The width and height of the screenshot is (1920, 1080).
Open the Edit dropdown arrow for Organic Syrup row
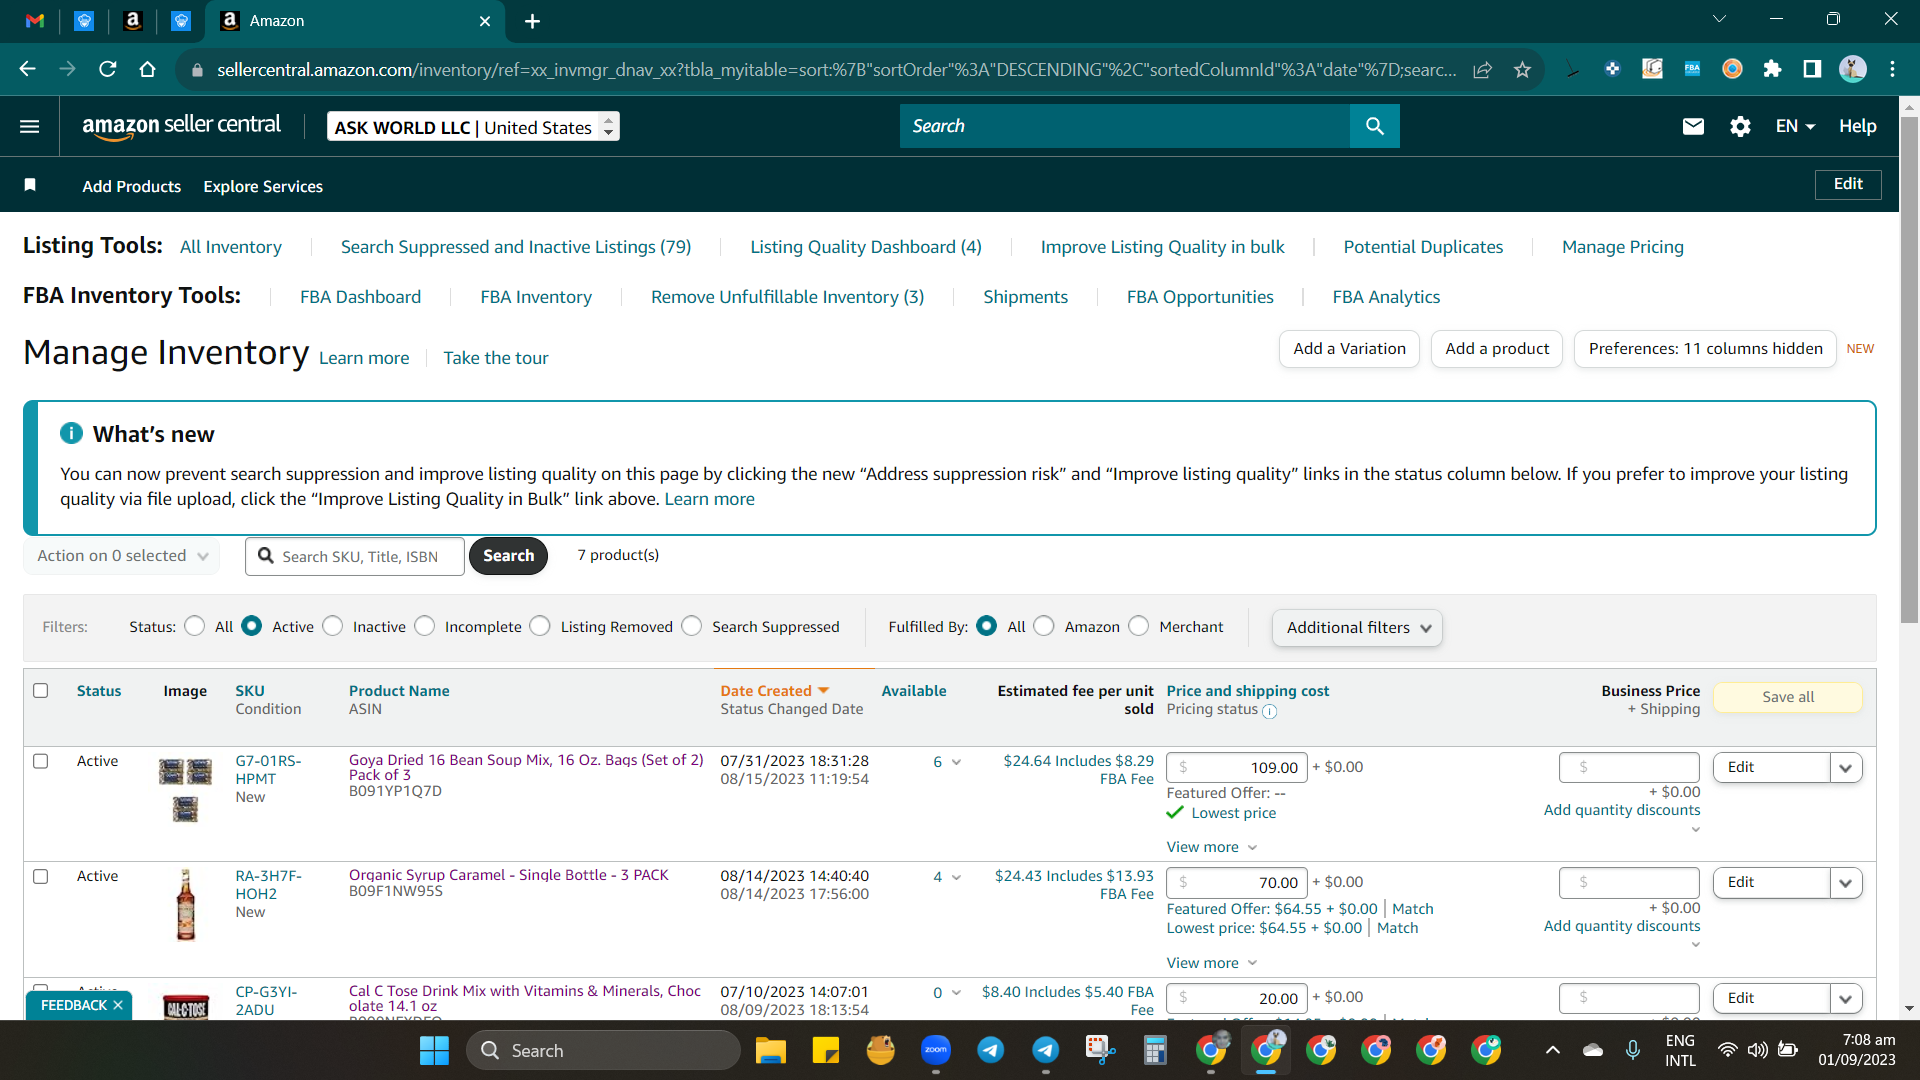(1846, 883)
